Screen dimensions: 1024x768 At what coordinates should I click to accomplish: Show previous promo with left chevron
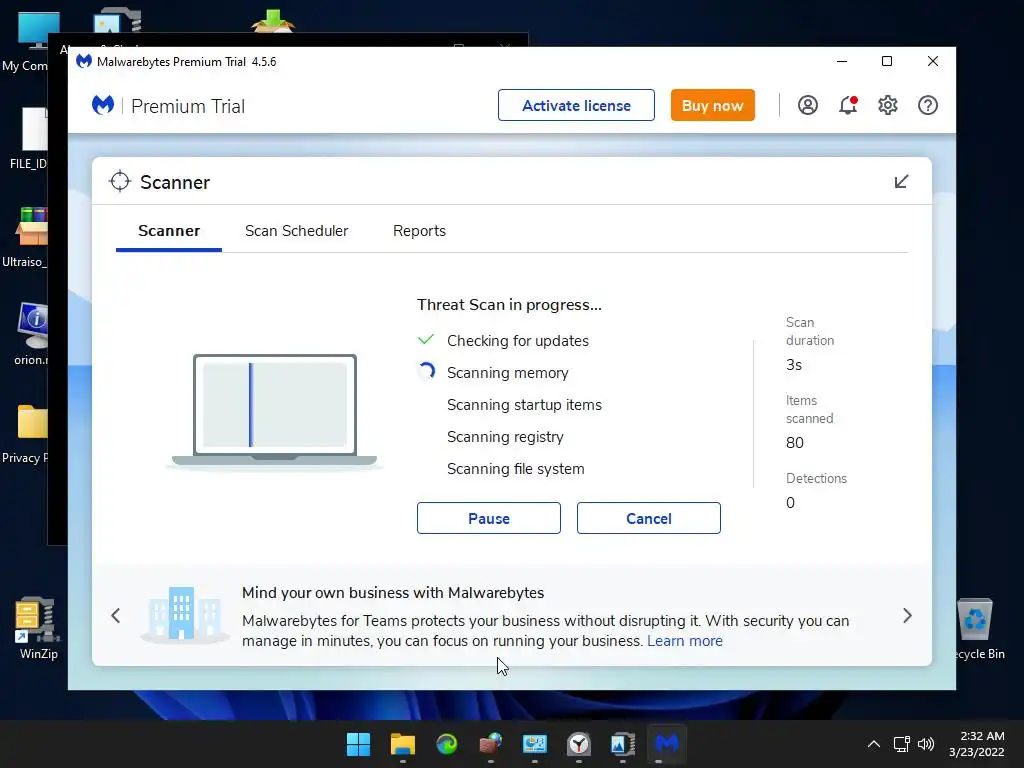click(116, 615)
